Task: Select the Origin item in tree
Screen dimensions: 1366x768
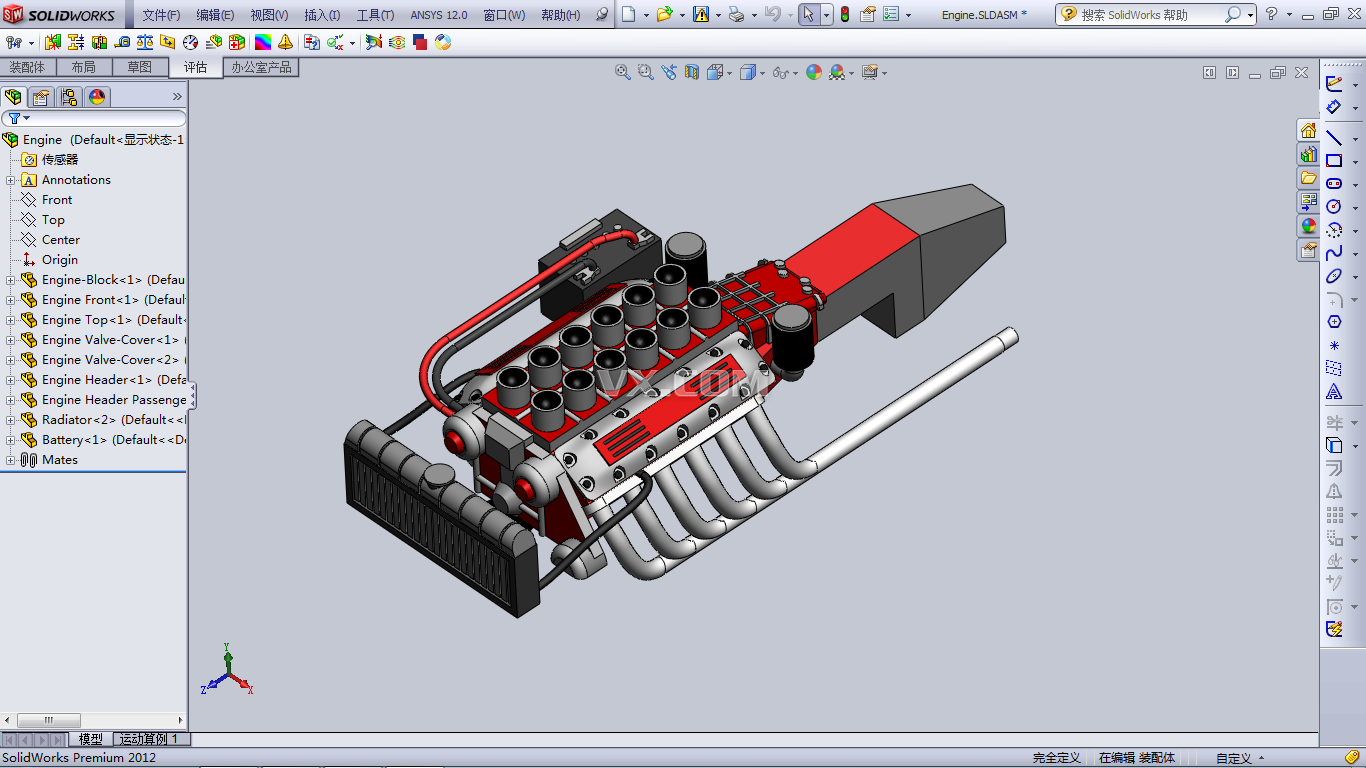Action: pyautogui.click(x=60, y=260)
